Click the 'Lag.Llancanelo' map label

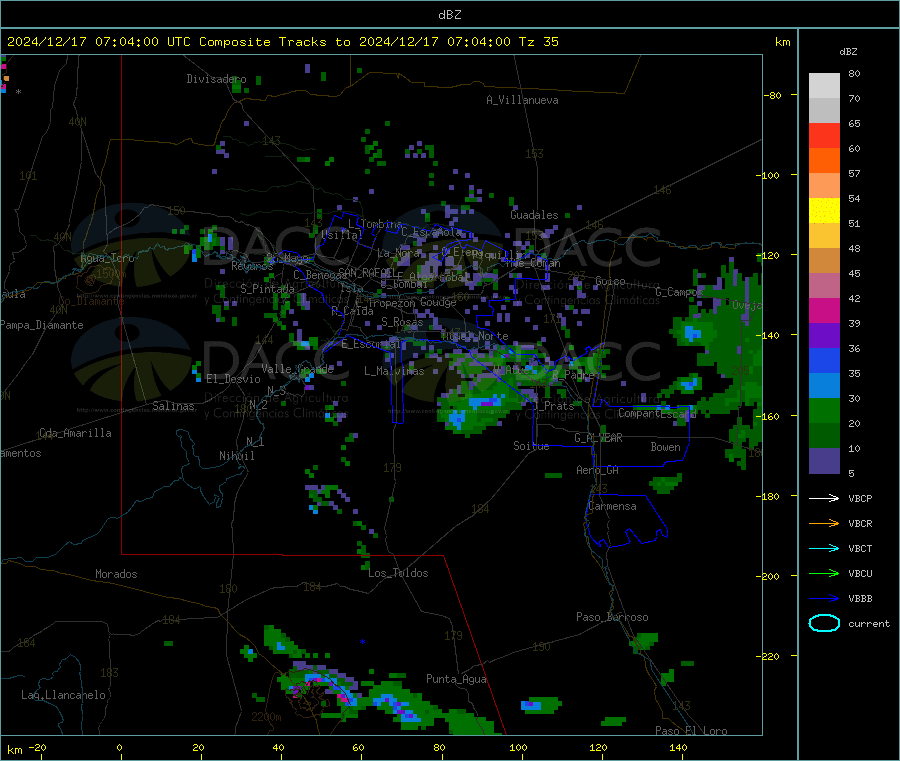(64, 695)
